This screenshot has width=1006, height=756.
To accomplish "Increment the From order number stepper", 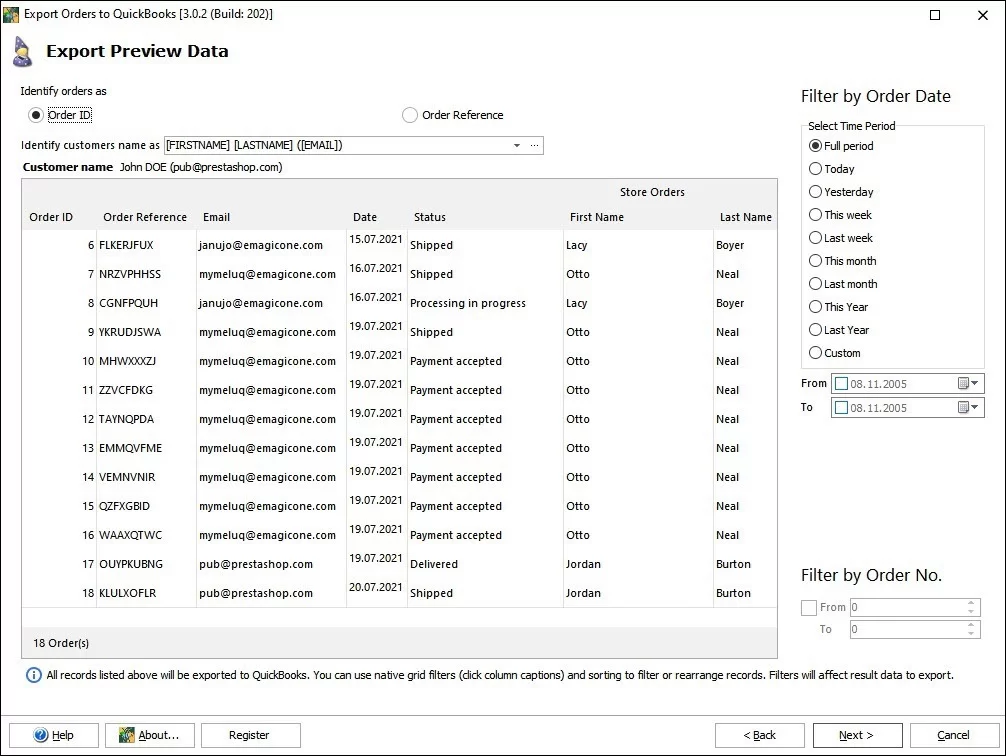I will point(971,603).
